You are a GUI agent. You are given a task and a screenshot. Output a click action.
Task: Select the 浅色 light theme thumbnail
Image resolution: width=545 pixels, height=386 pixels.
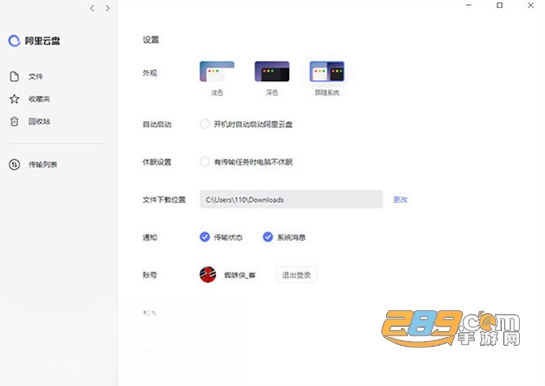point(217,72)
